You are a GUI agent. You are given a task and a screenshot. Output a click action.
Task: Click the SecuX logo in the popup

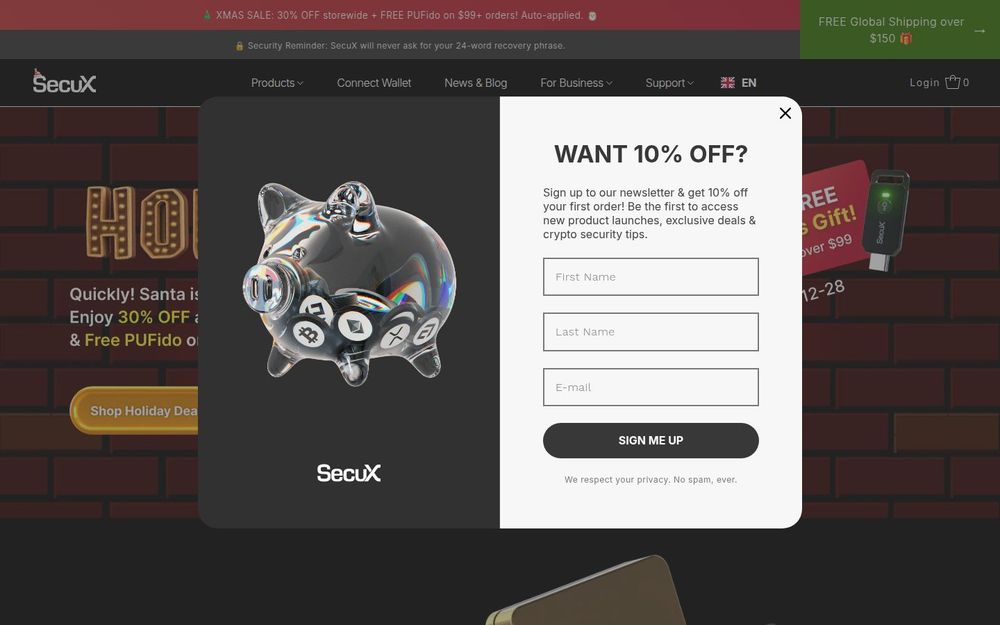[349, 473]
